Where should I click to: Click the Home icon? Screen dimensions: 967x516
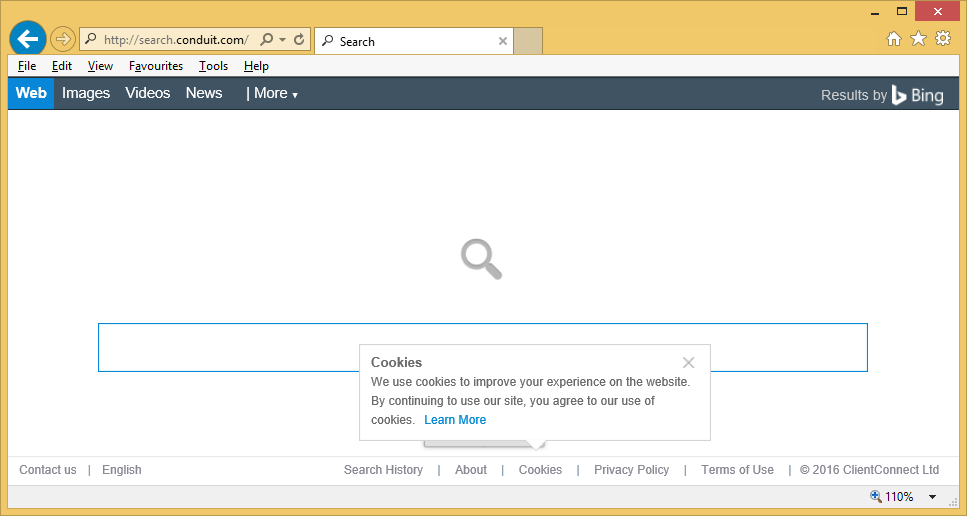(x=894, y=39)
